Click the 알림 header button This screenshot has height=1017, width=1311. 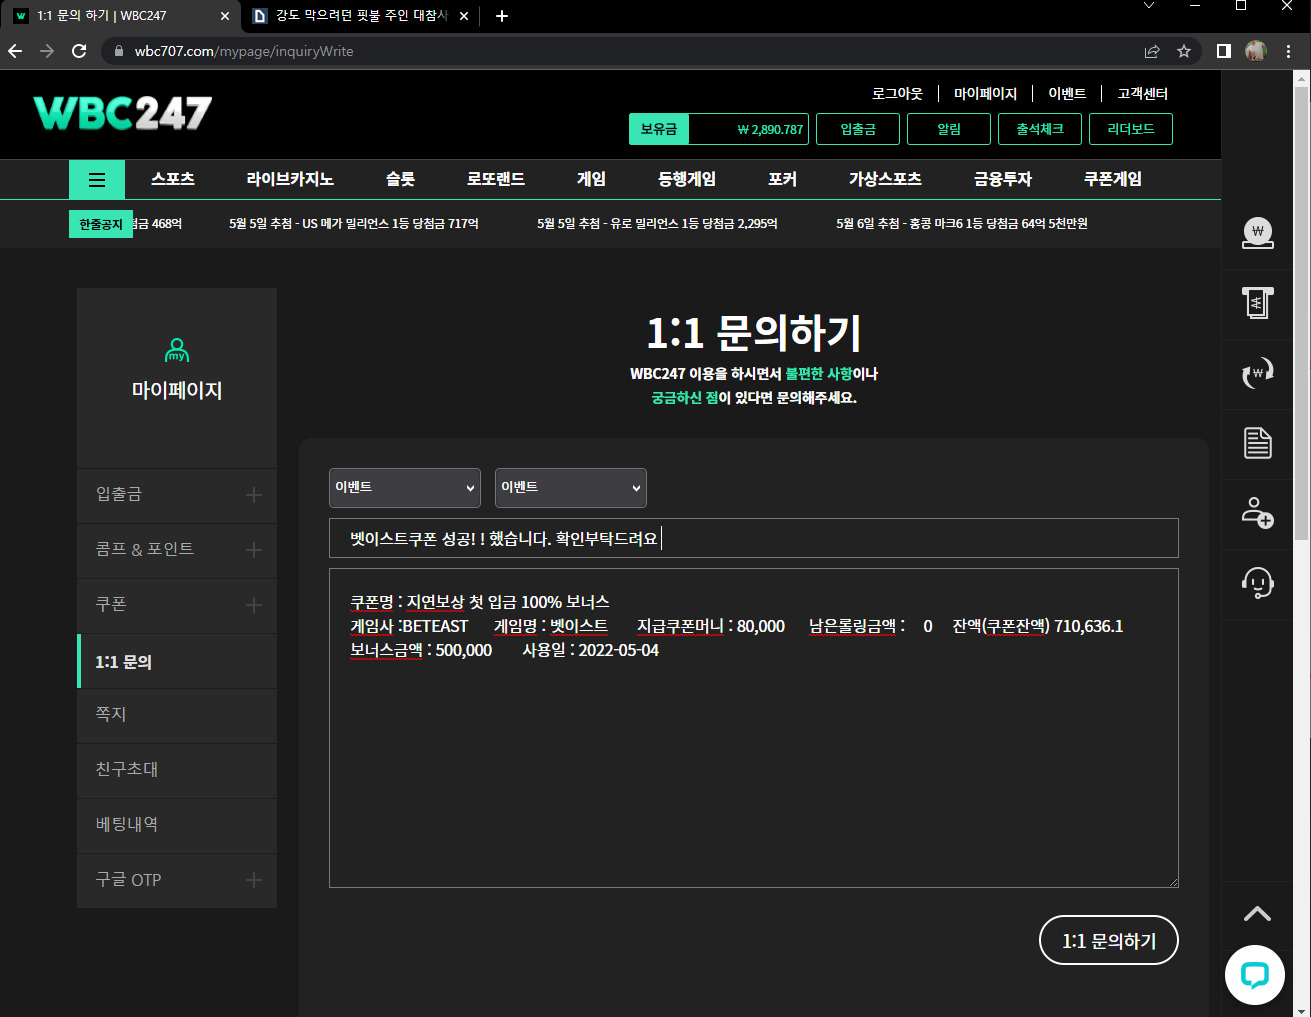tap(949, 129)
